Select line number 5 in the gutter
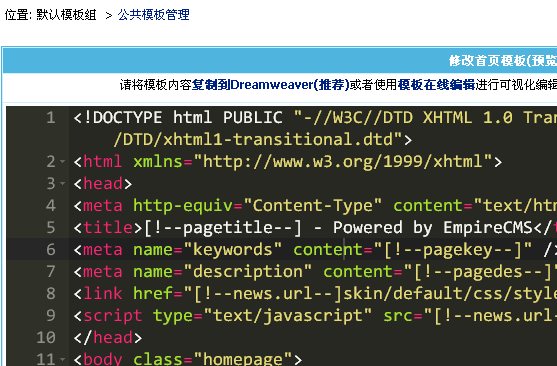557x366 pixels. tap(51, 227)
